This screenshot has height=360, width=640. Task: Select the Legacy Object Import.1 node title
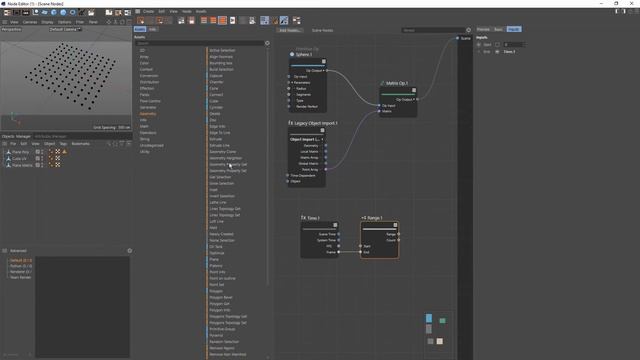316,123
